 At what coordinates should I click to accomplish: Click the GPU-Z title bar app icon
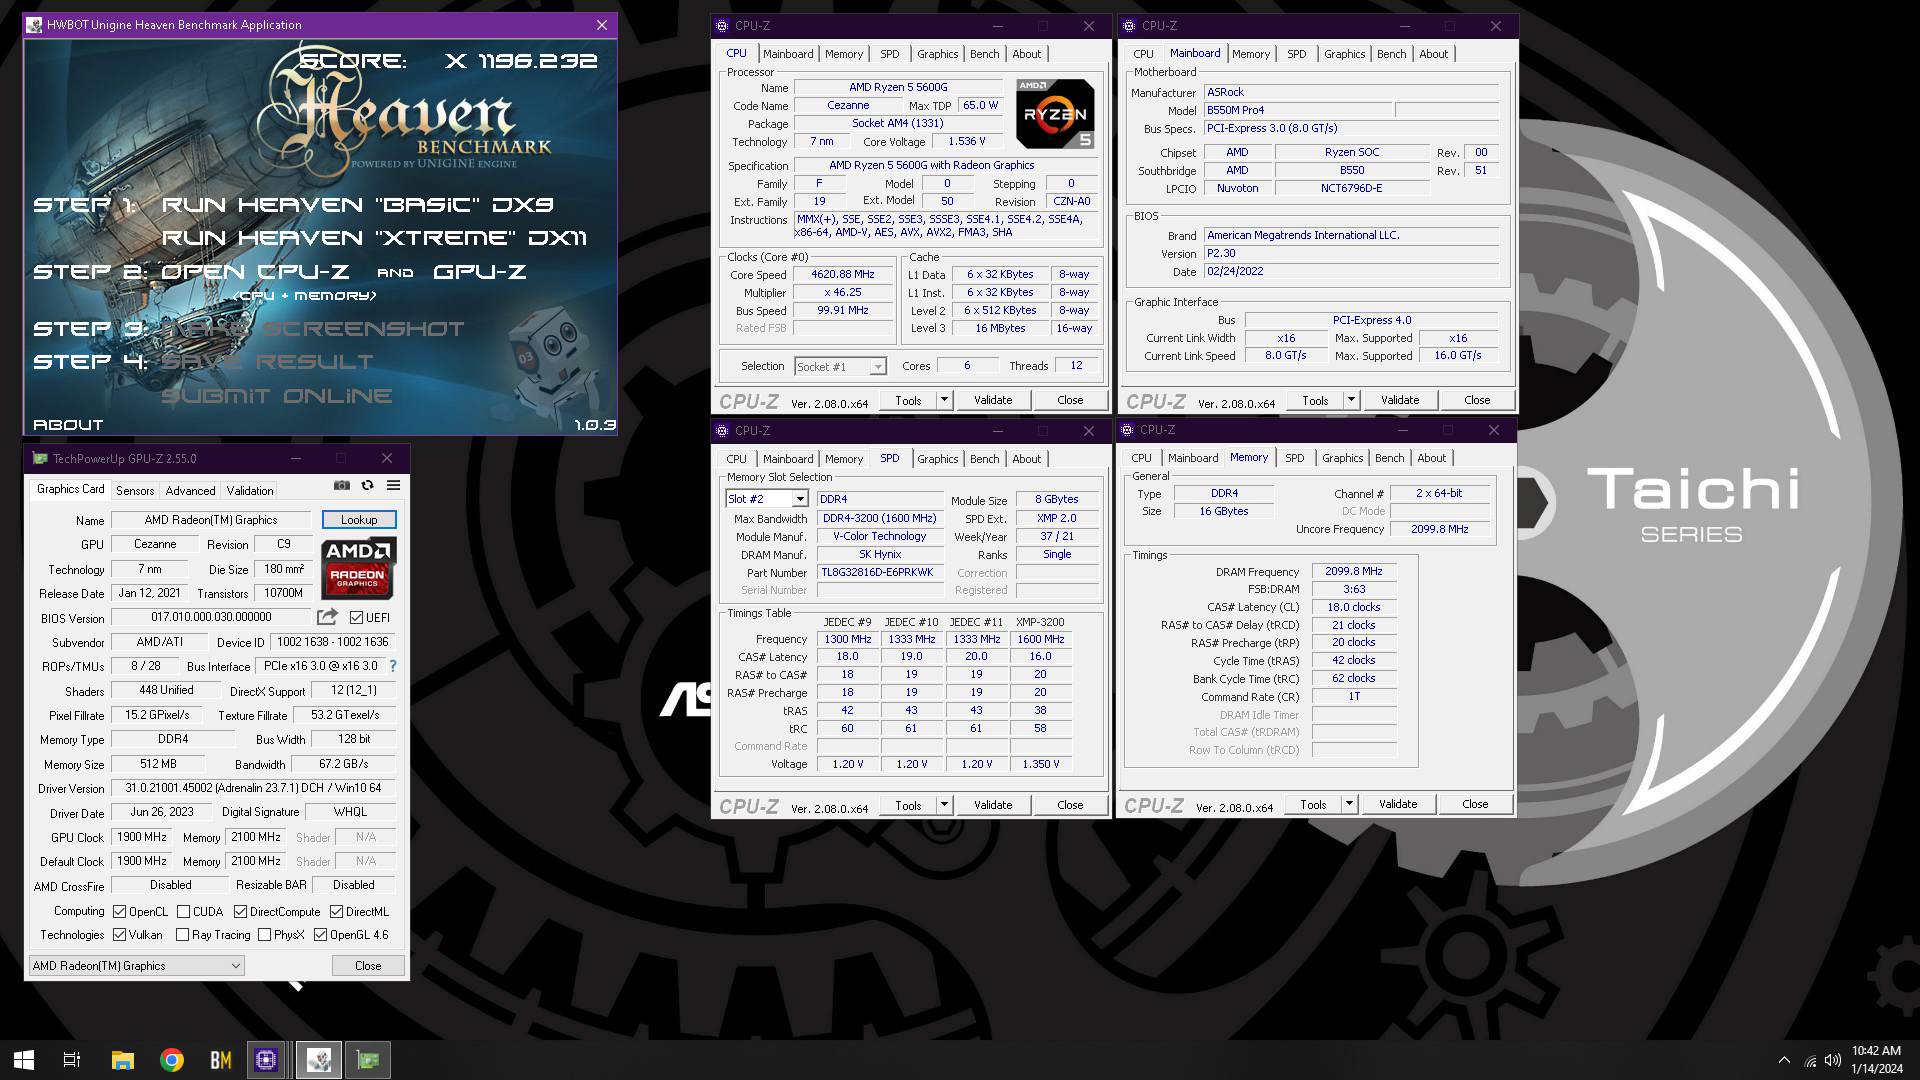tap(40, 458)
